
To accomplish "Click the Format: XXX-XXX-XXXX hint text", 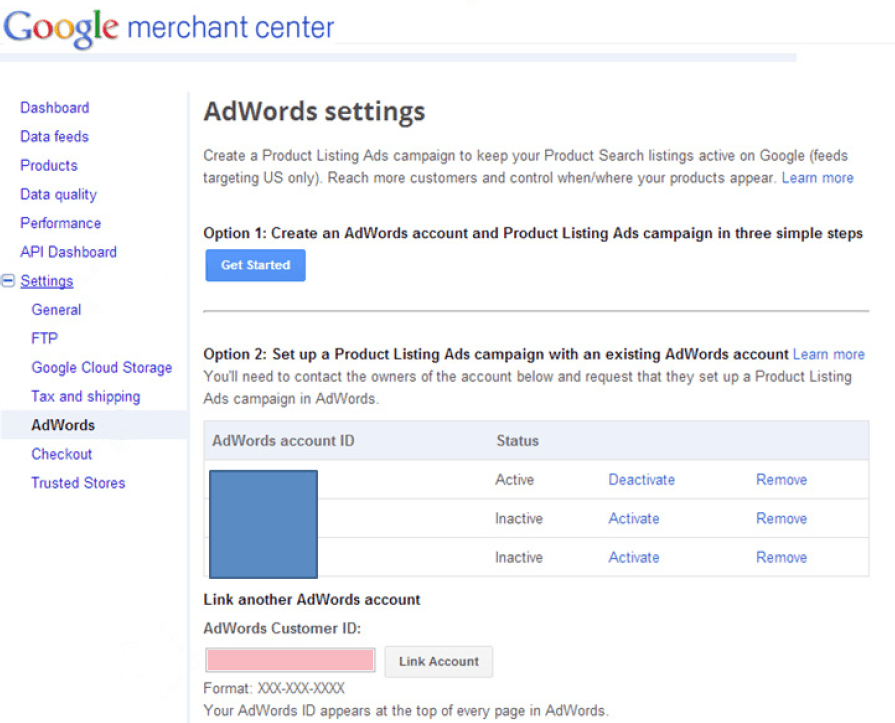I will click(274, 688).
